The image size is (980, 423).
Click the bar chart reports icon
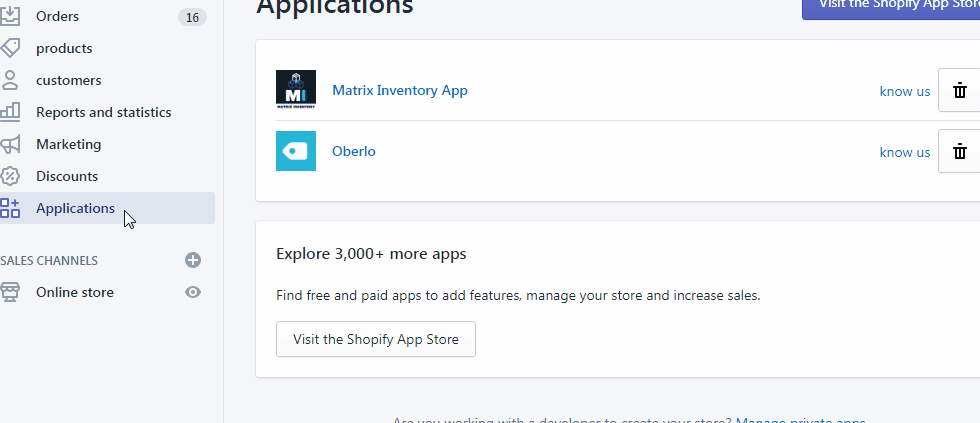click(x=9, y=112)
